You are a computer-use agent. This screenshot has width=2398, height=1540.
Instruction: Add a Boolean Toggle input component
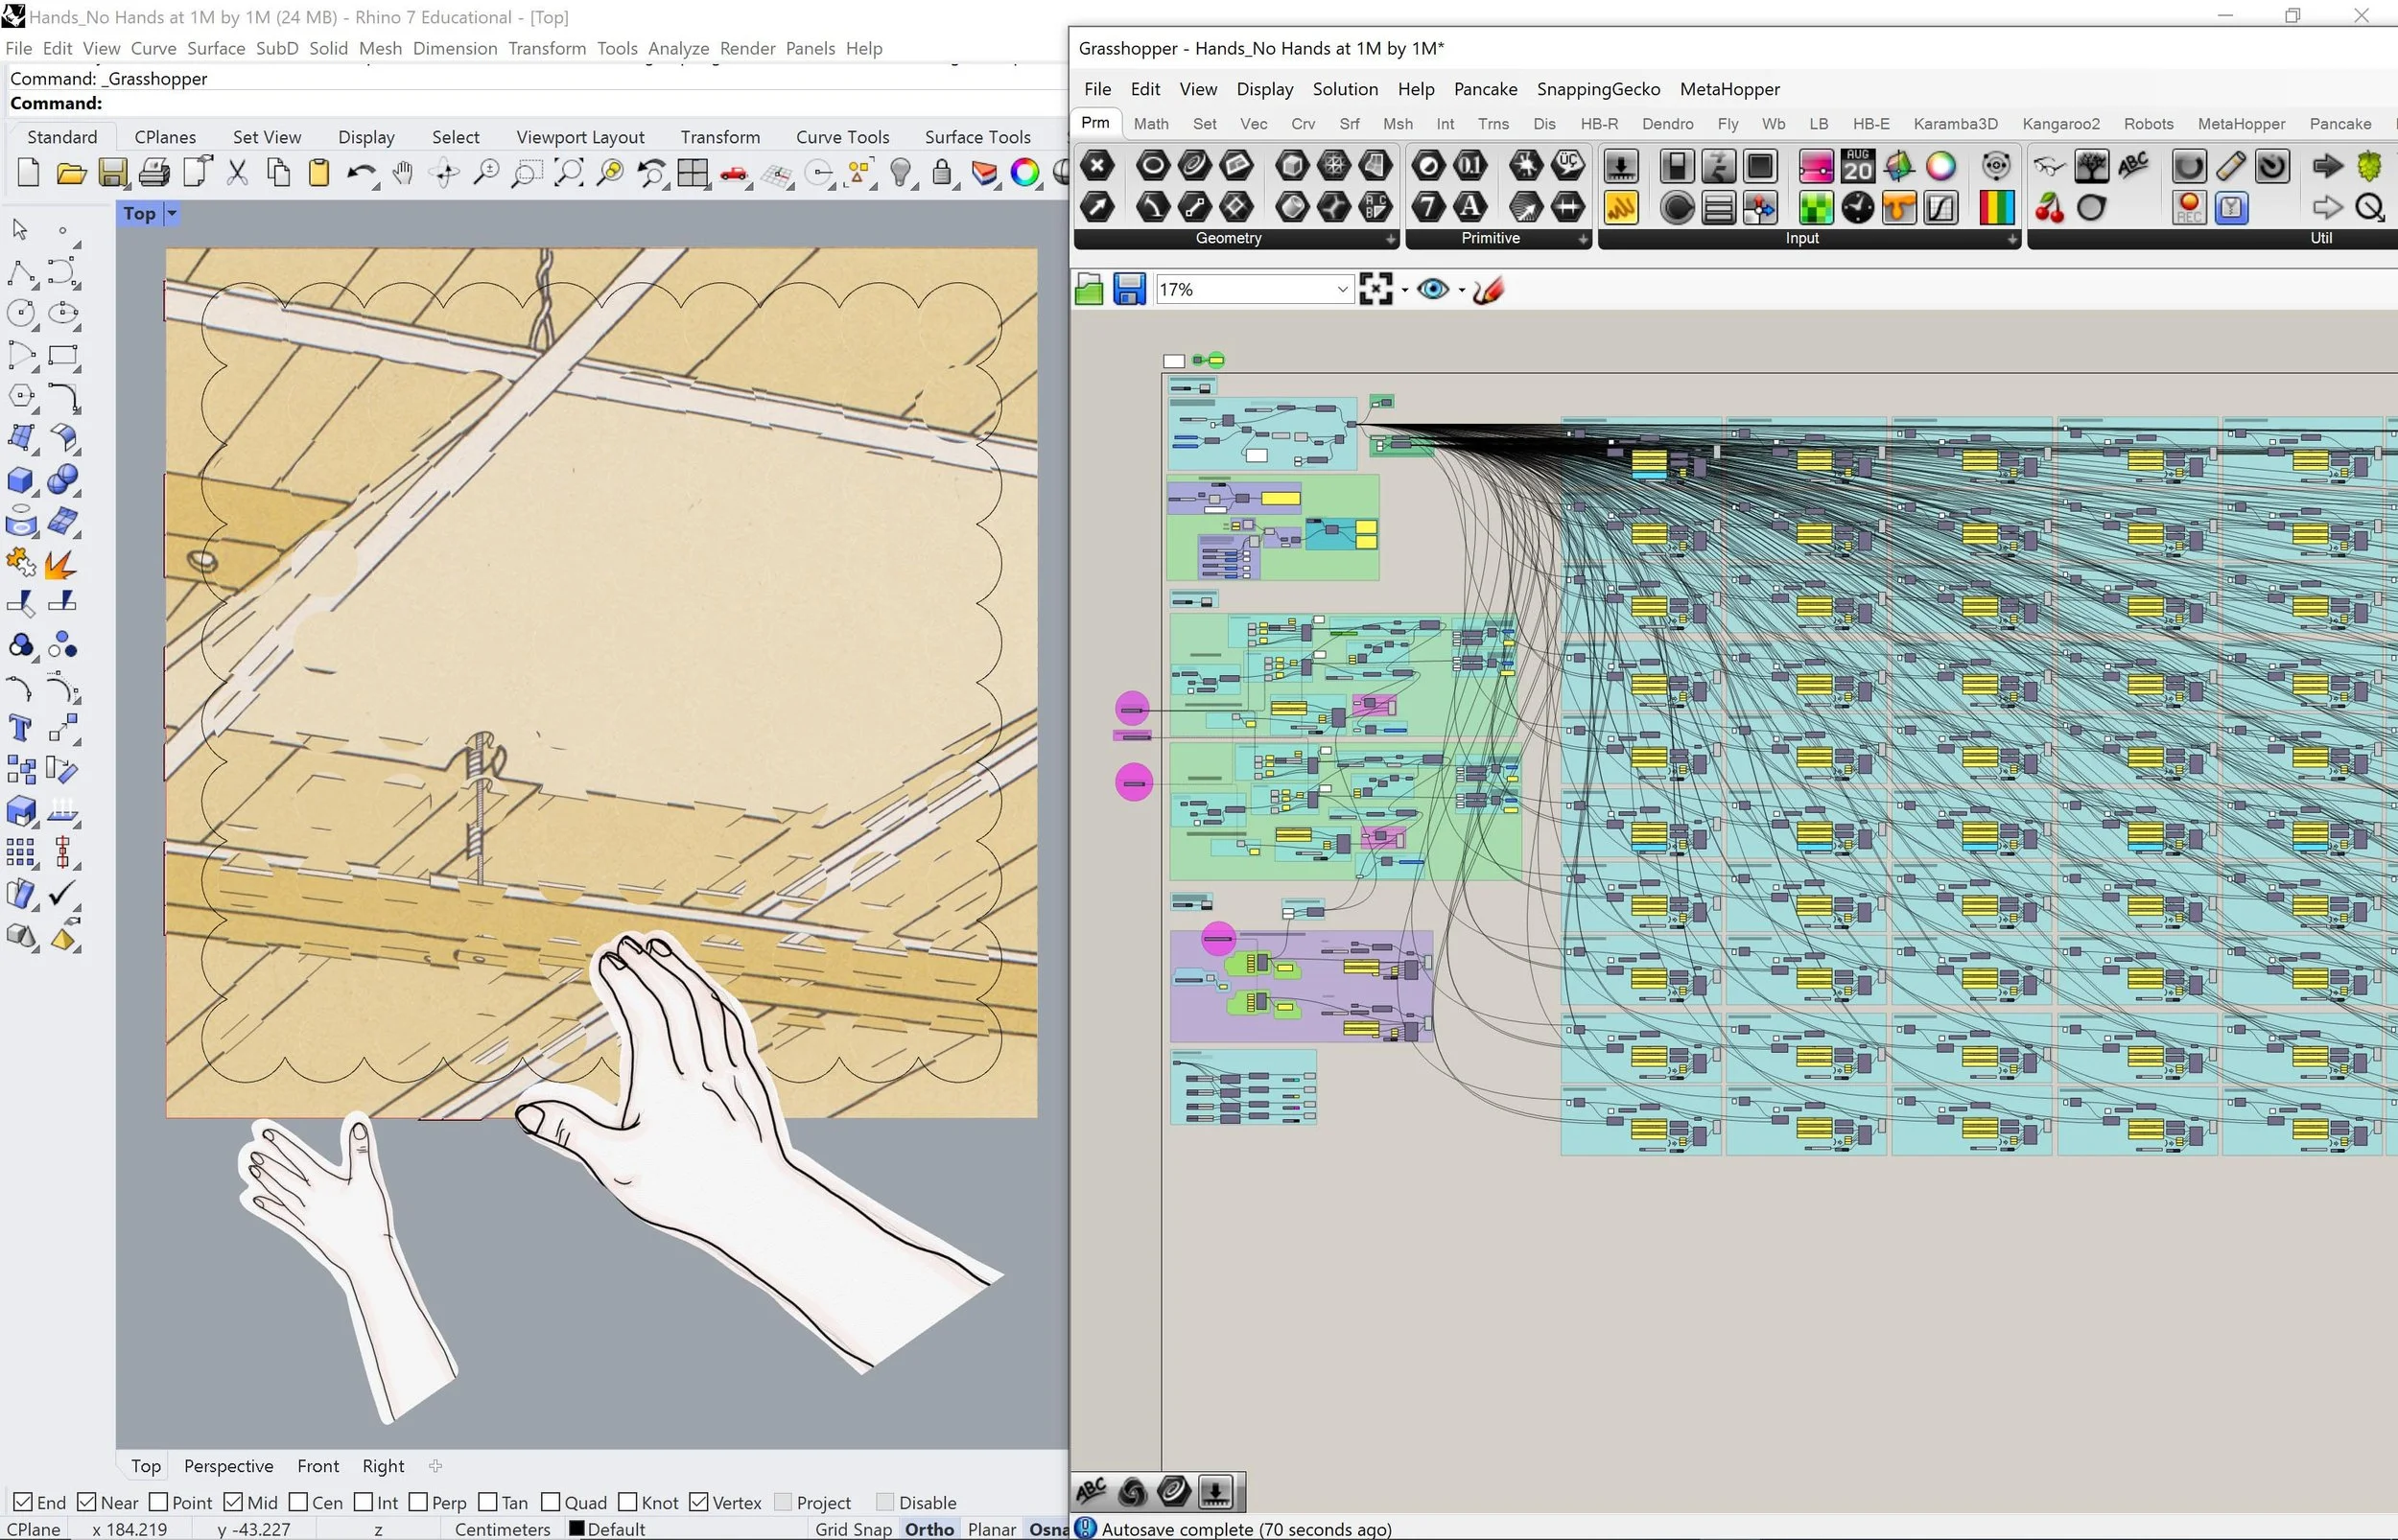click(x=1676, y=167)
